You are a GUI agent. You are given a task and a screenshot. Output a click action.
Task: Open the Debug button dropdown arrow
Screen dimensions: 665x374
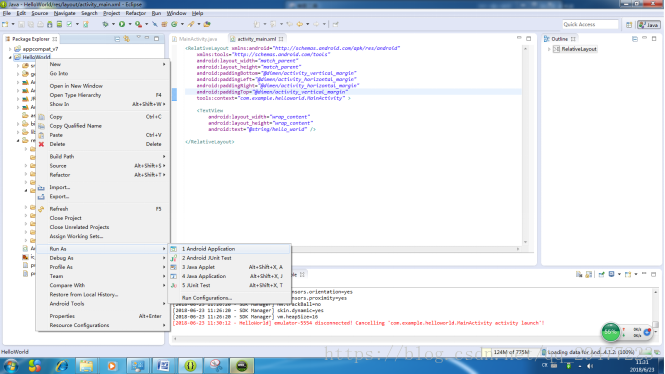tap(113, 24)
